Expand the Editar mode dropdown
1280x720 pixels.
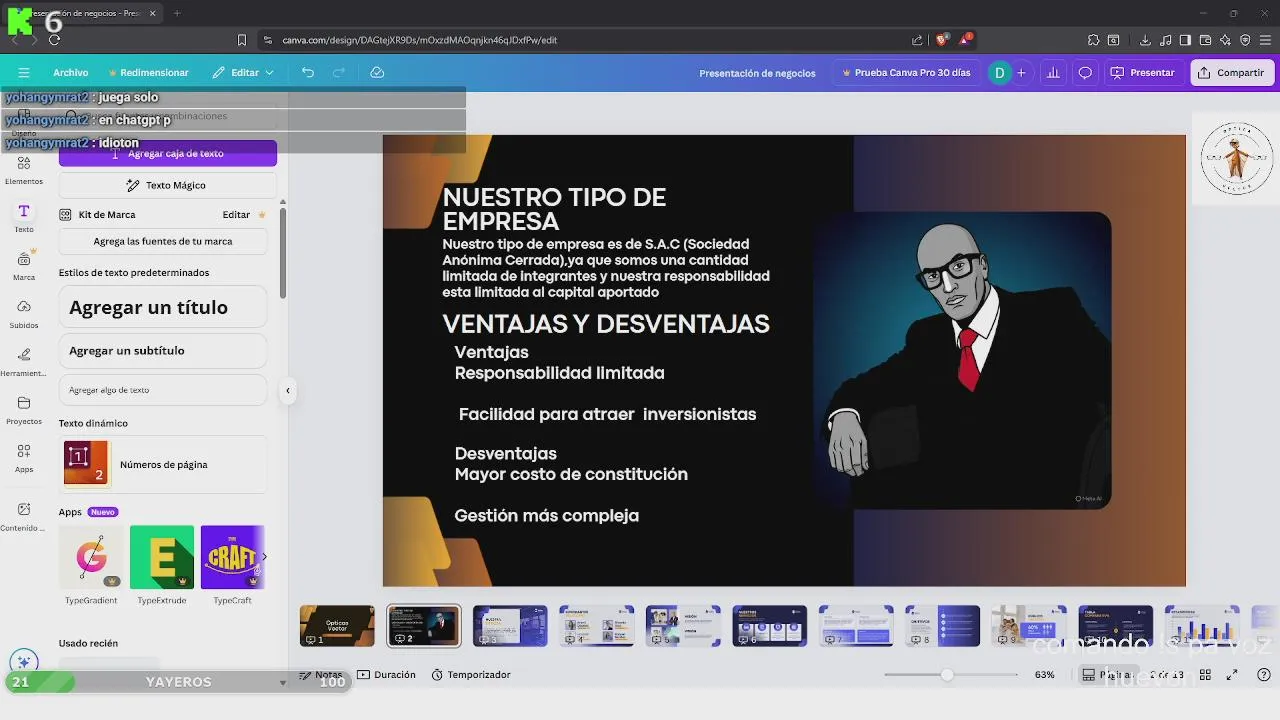243,73
